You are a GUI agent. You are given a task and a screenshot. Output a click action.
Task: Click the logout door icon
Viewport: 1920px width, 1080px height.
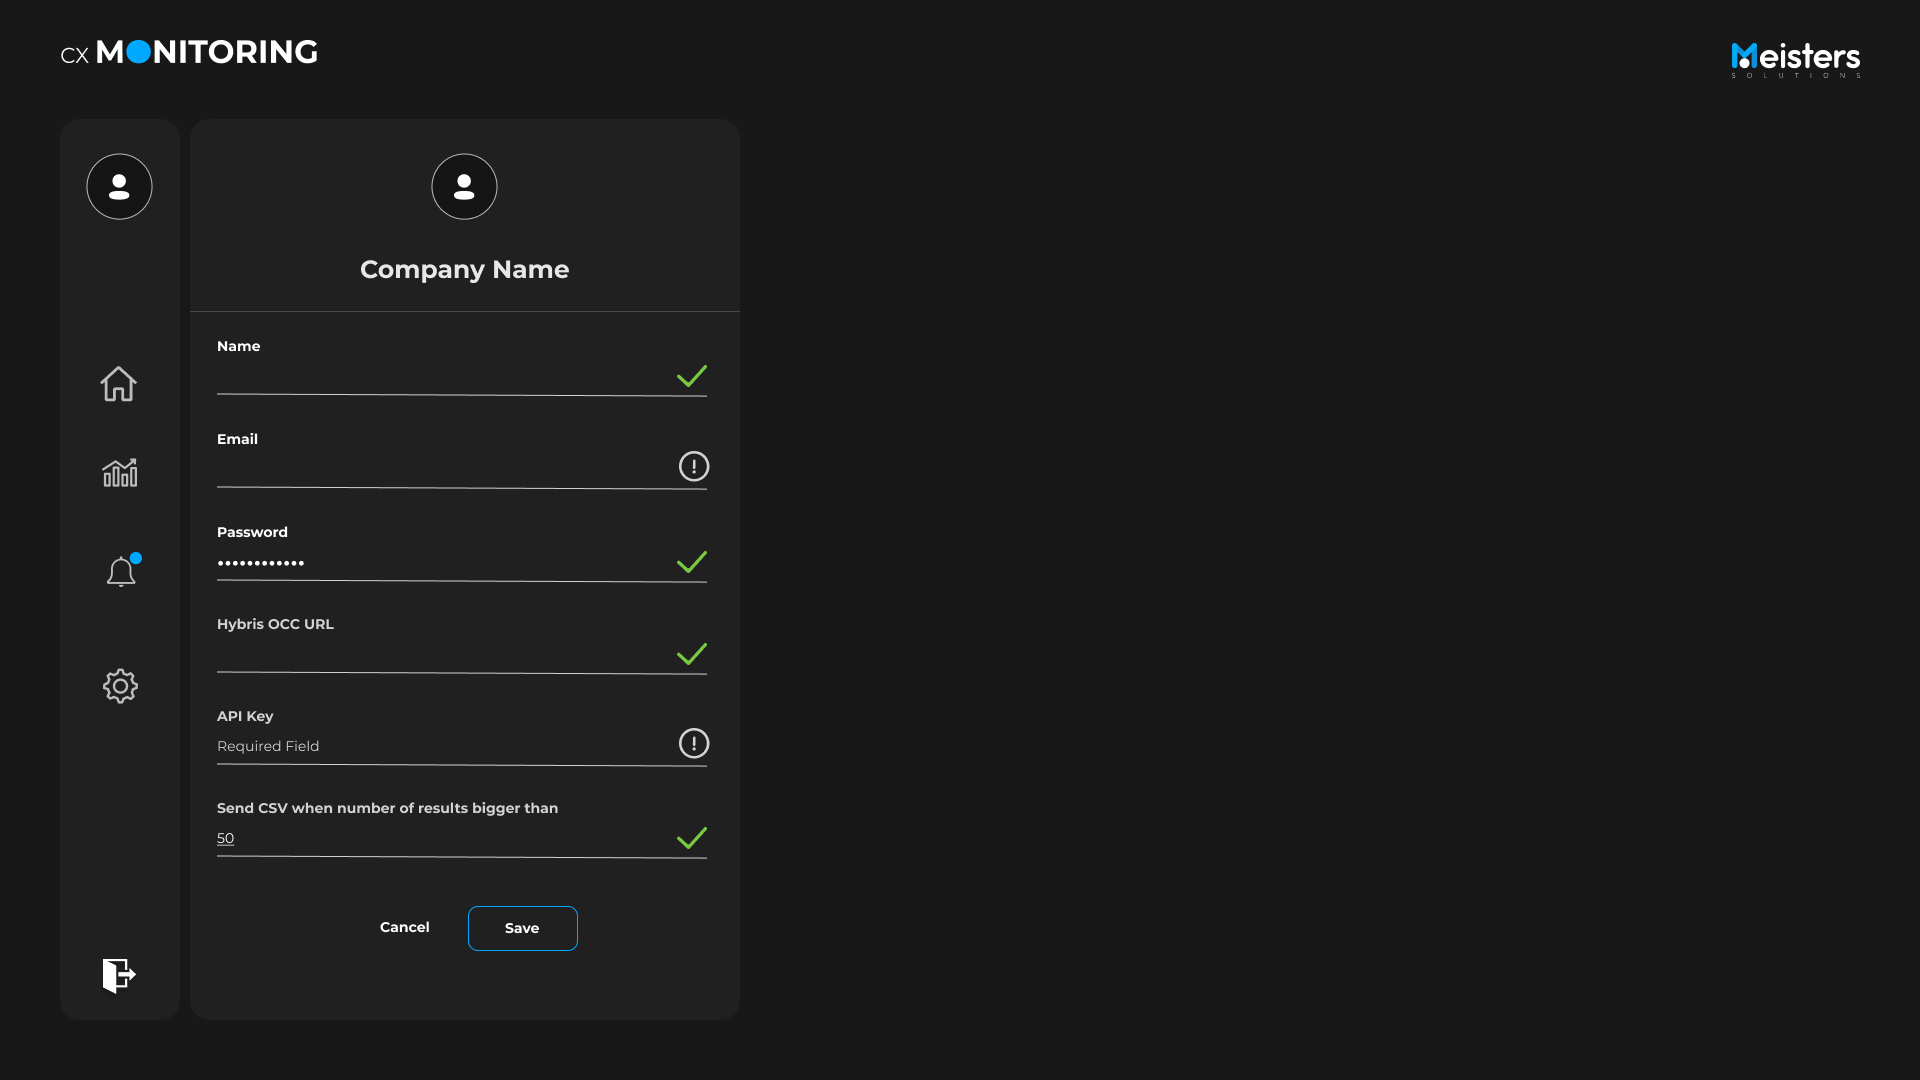click(119, 975)
